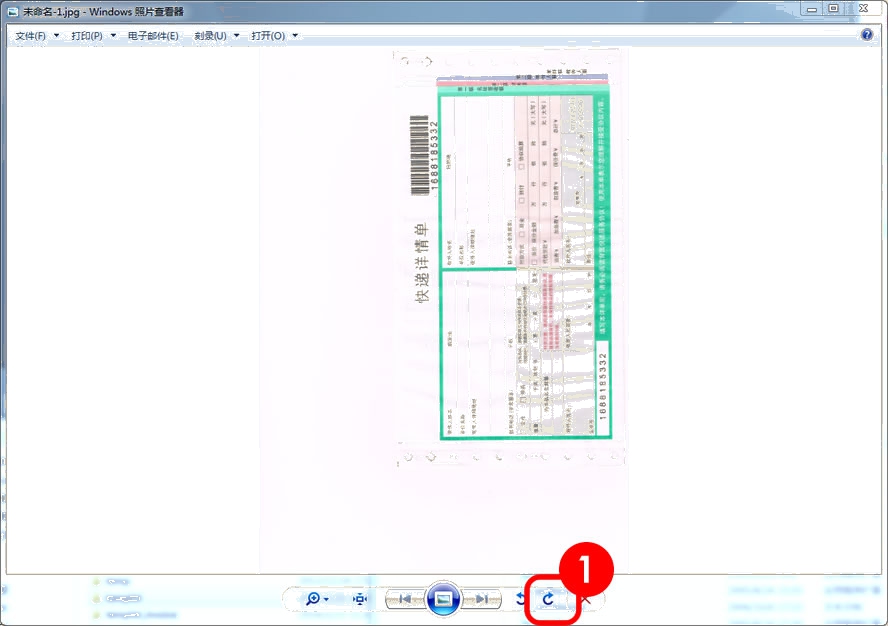Open the 文件(F) menu
This screenshot has width=888, height=626.
[x=31, y=36]
